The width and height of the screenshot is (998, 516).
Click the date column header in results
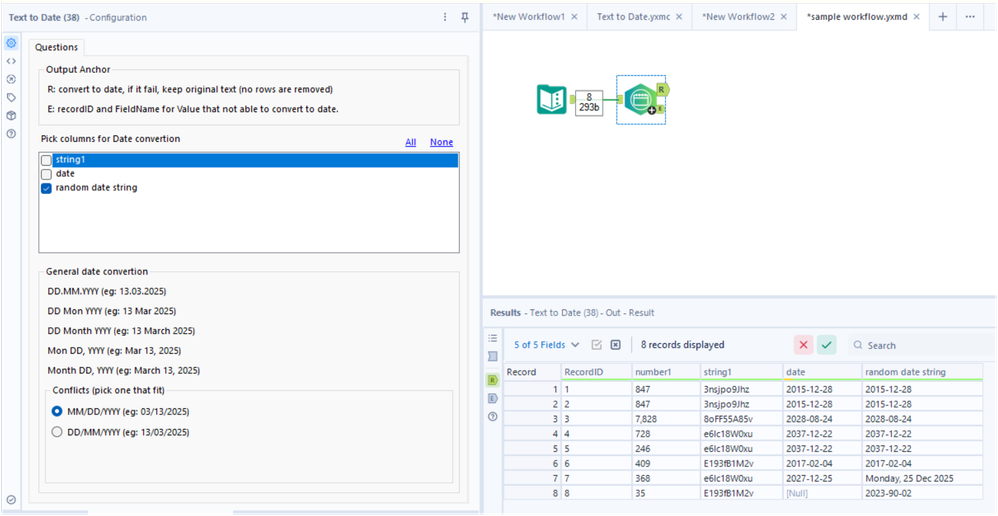[822, 372]
